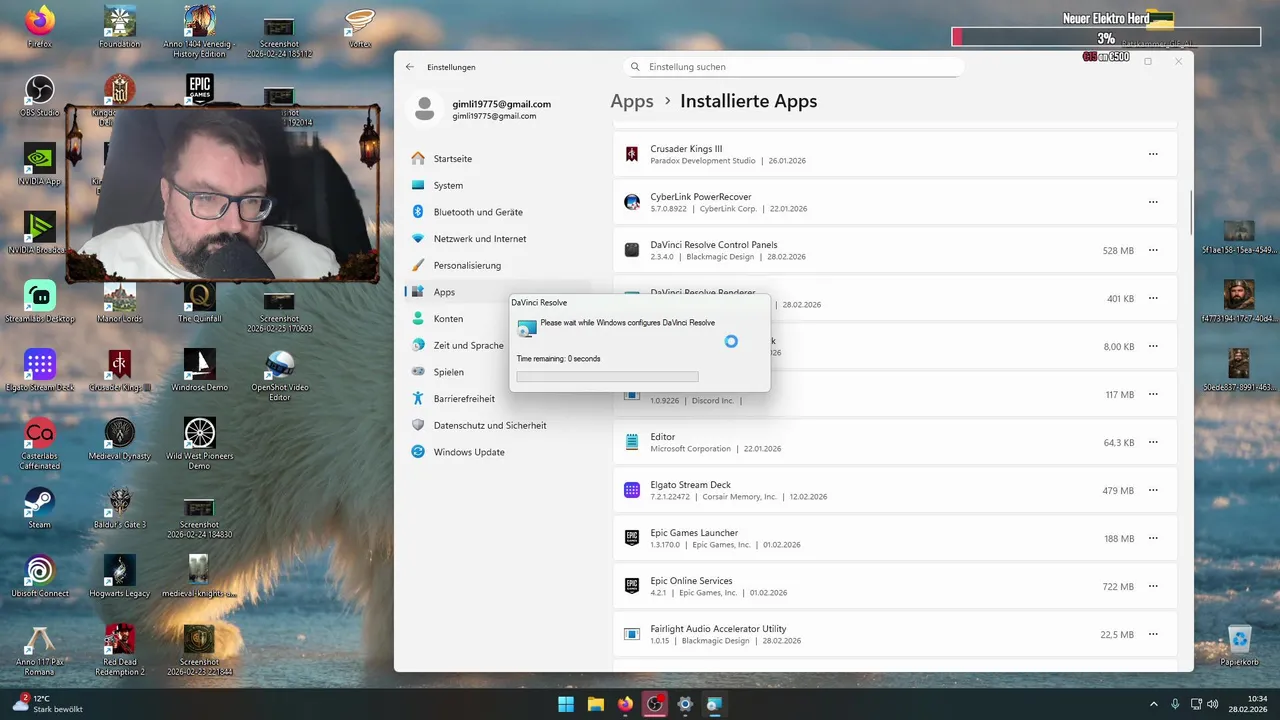Open more options for Fairlight Audio Accelerator Utility
The image size is (1280, 720).
click(x=1153, y=634)
